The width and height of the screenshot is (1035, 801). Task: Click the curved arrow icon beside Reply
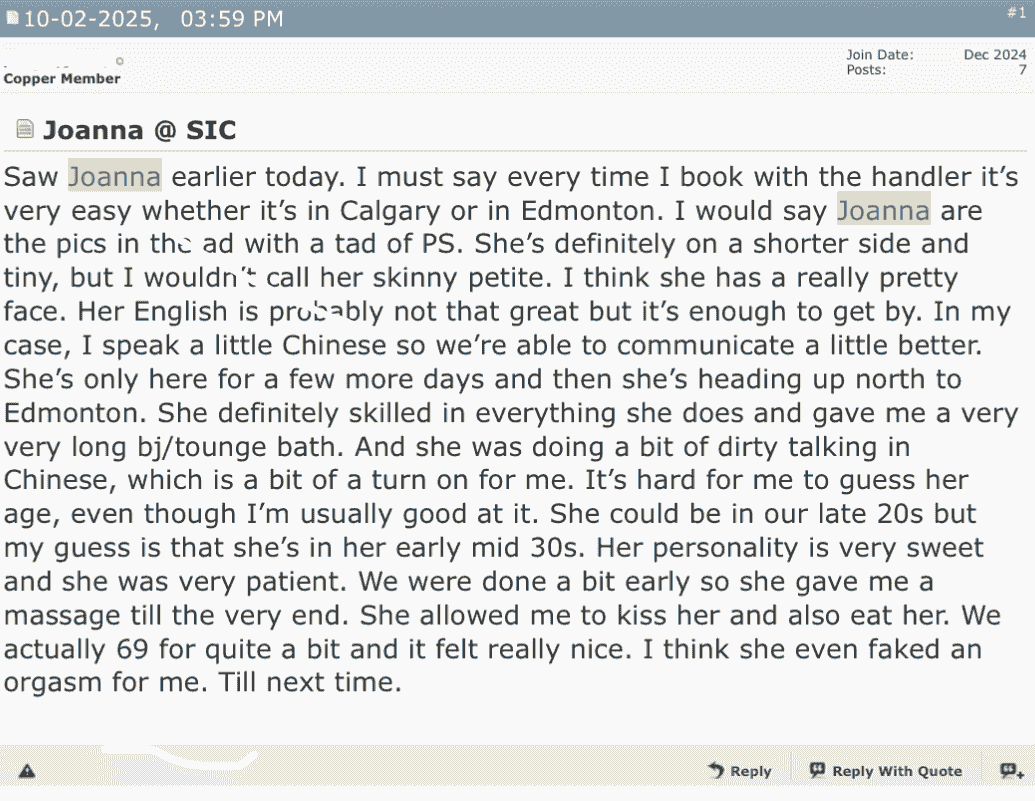[716, 770]
